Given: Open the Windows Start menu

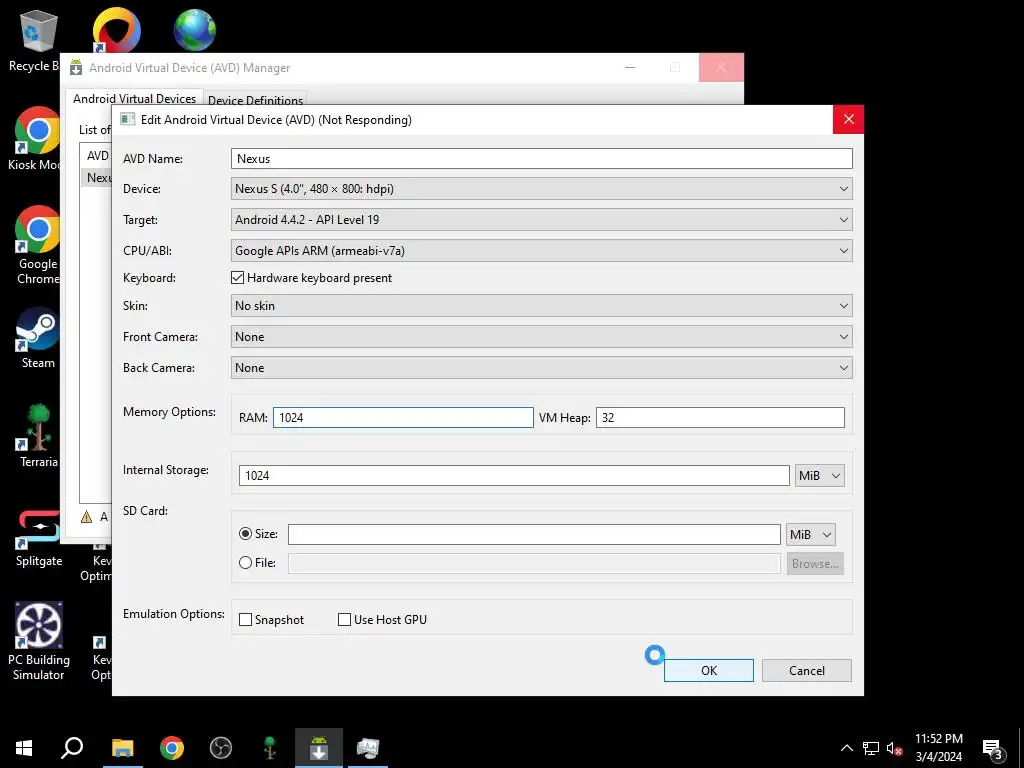Looking at the screenshot, I should 24,748.
